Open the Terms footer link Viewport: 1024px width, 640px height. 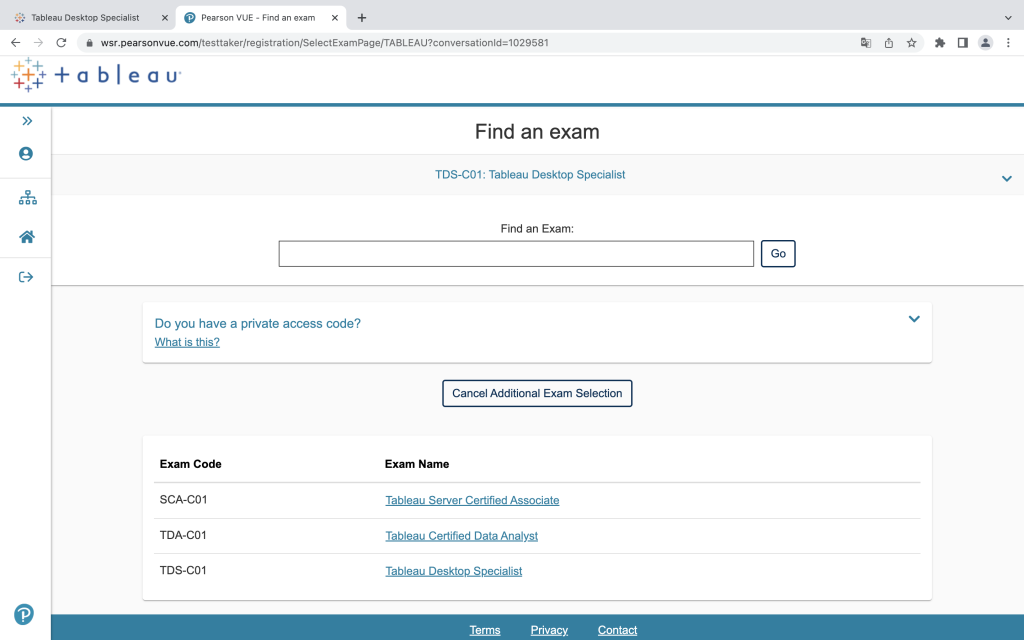pos(485,630)
